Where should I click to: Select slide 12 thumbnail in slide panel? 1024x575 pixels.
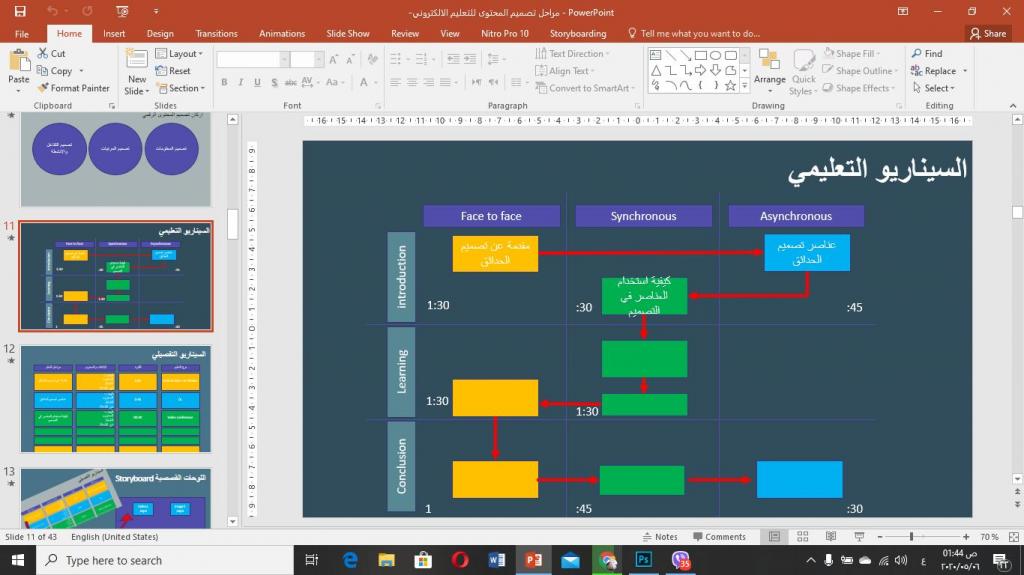116,399
